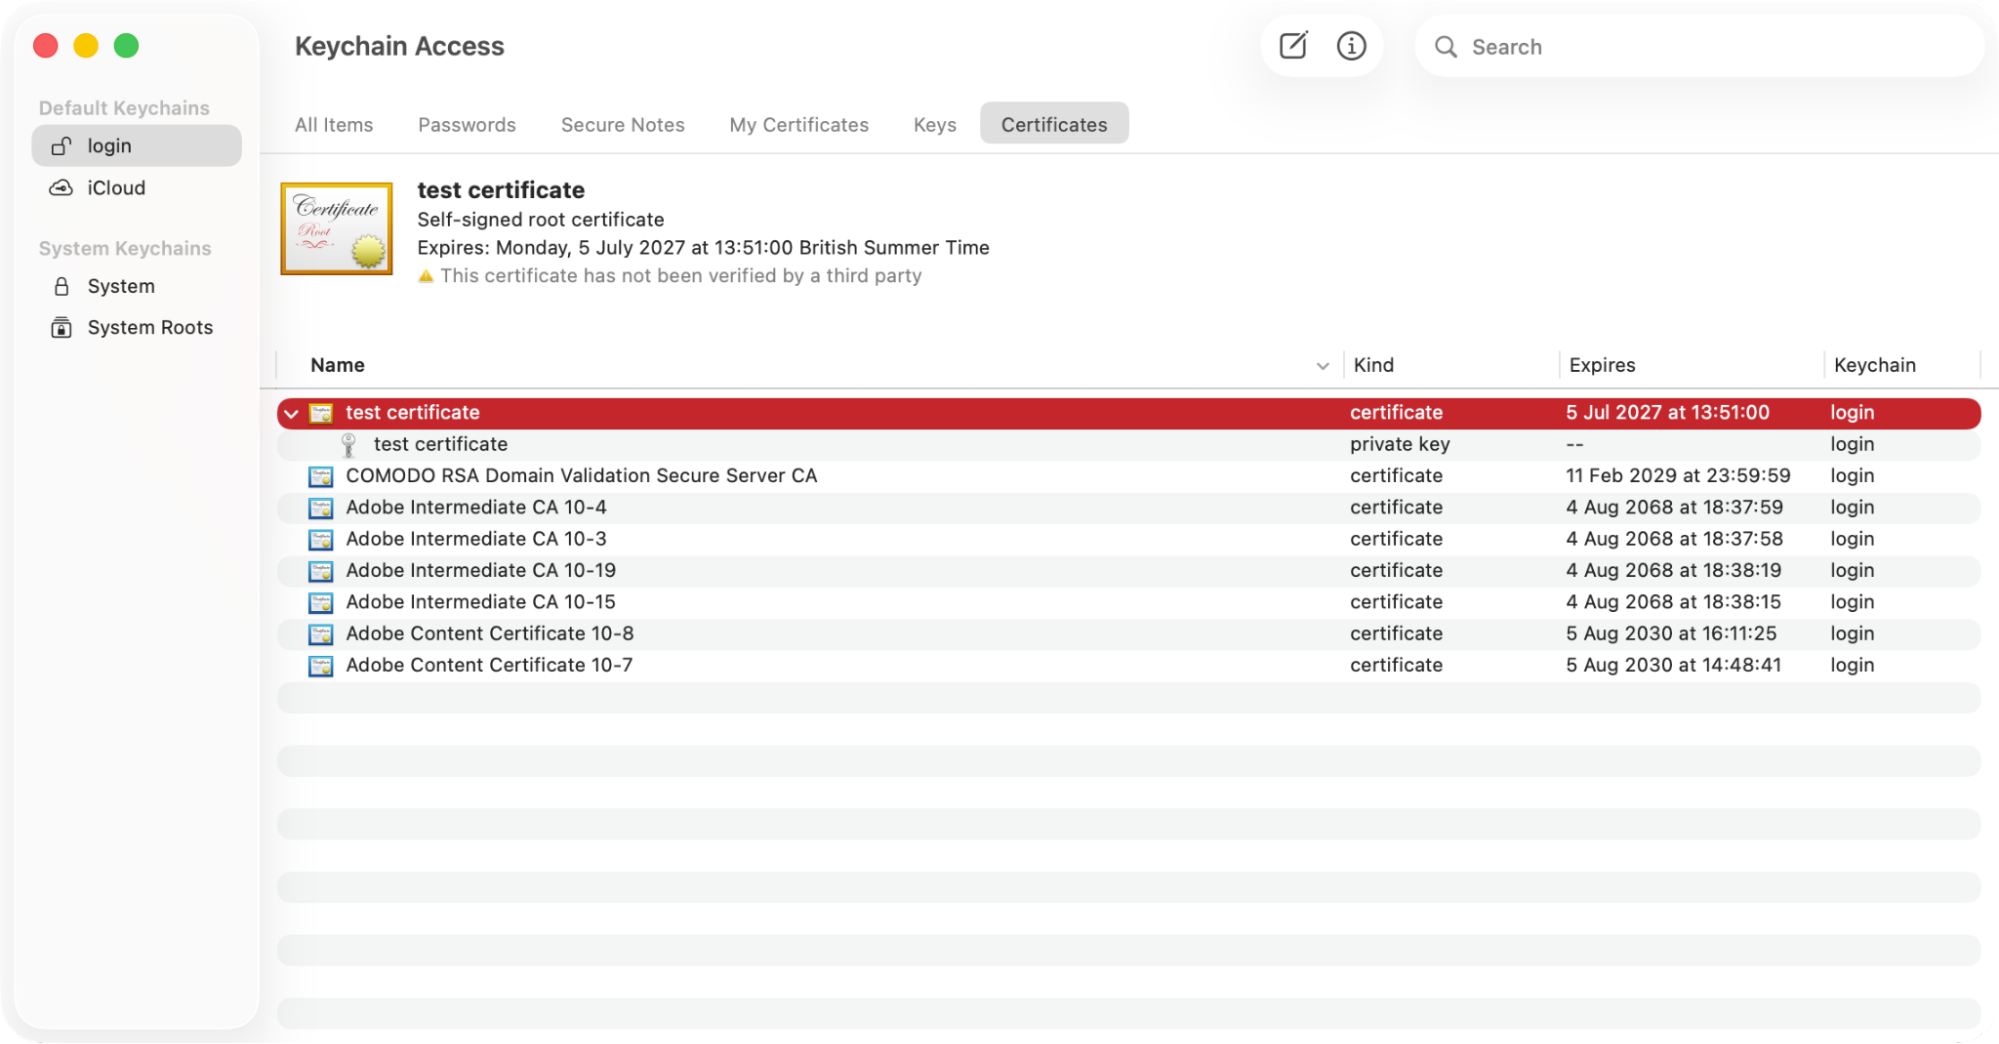Select the iCloud keychain

pyautogui.click(x=137, y=188)
